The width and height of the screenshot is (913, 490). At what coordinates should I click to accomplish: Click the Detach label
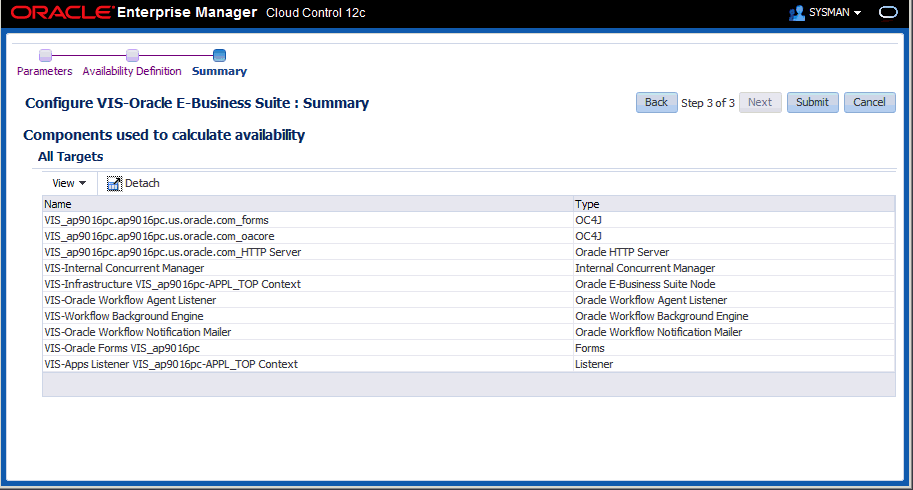point(142,183)
